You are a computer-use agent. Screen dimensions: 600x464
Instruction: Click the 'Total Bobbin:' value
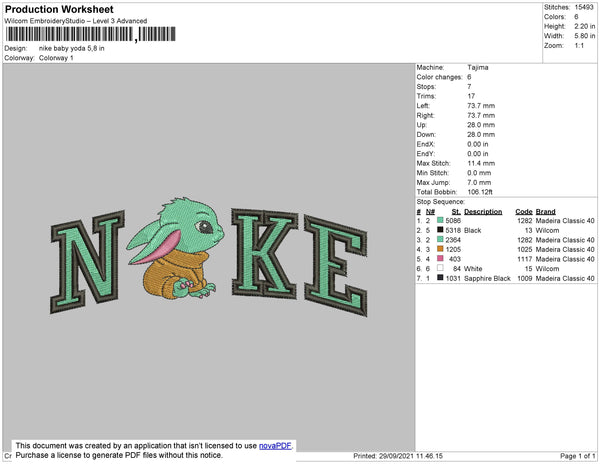click(x=480, y=192)
